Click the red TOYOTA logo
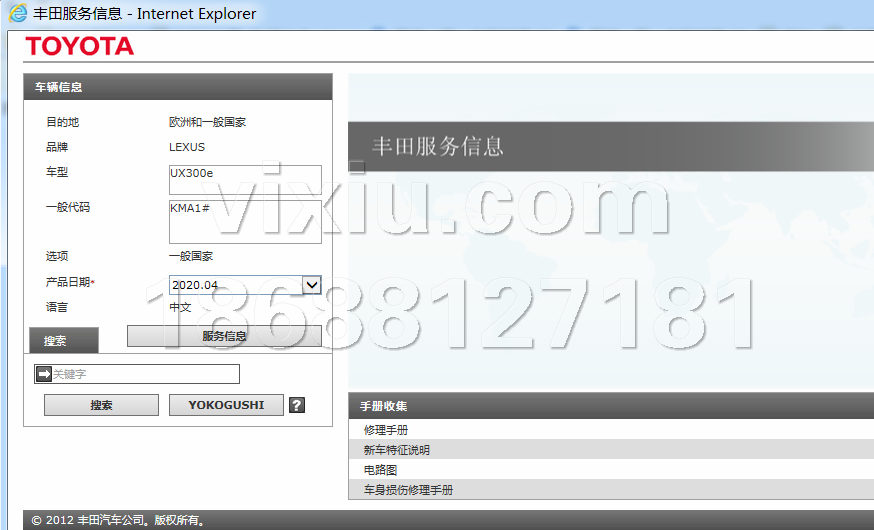This screenshot has height=530, width=874. click(79, 46)
